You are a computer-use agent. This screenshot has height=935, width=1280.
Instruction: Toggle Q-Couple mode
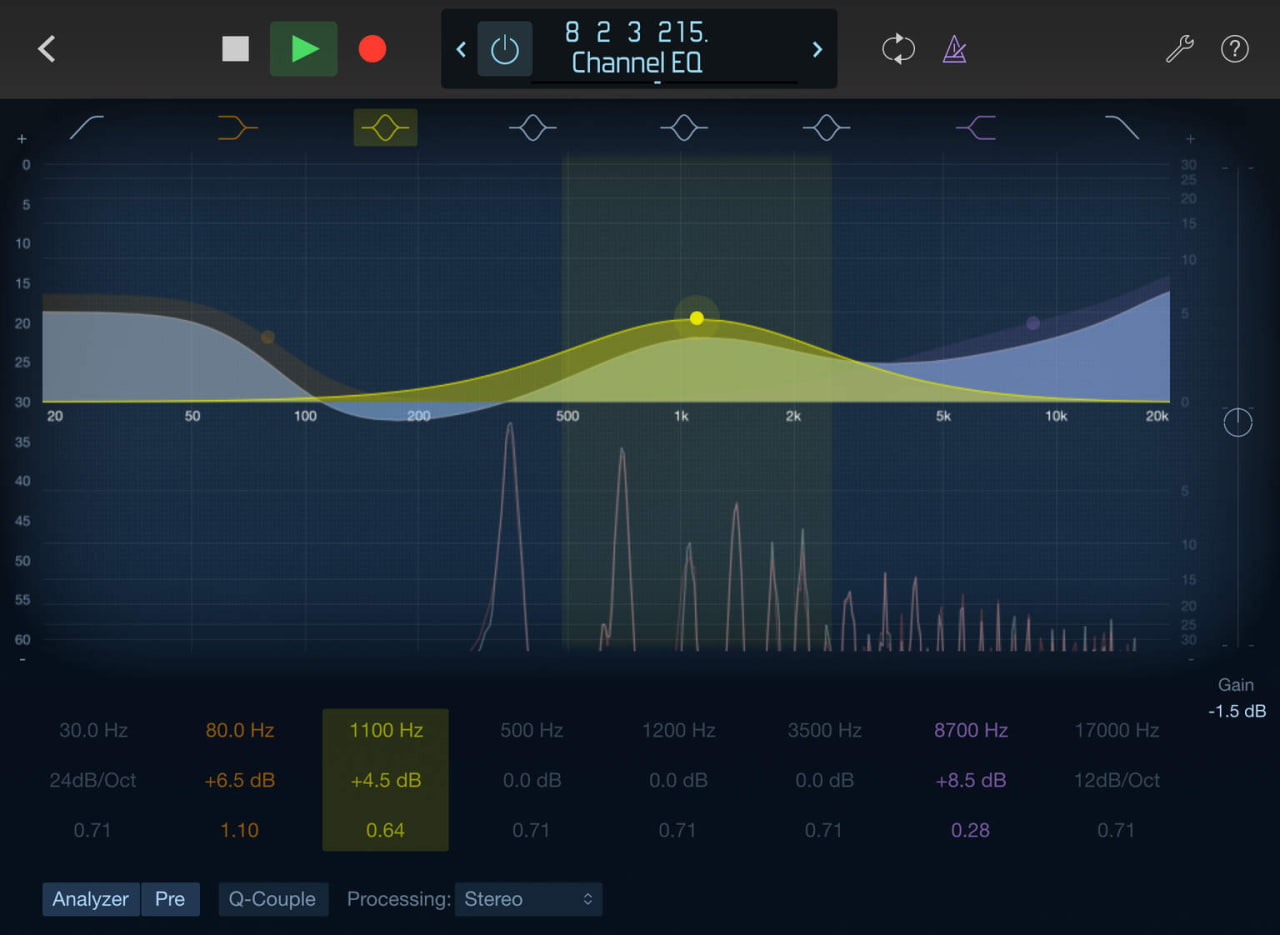point(273,899)
